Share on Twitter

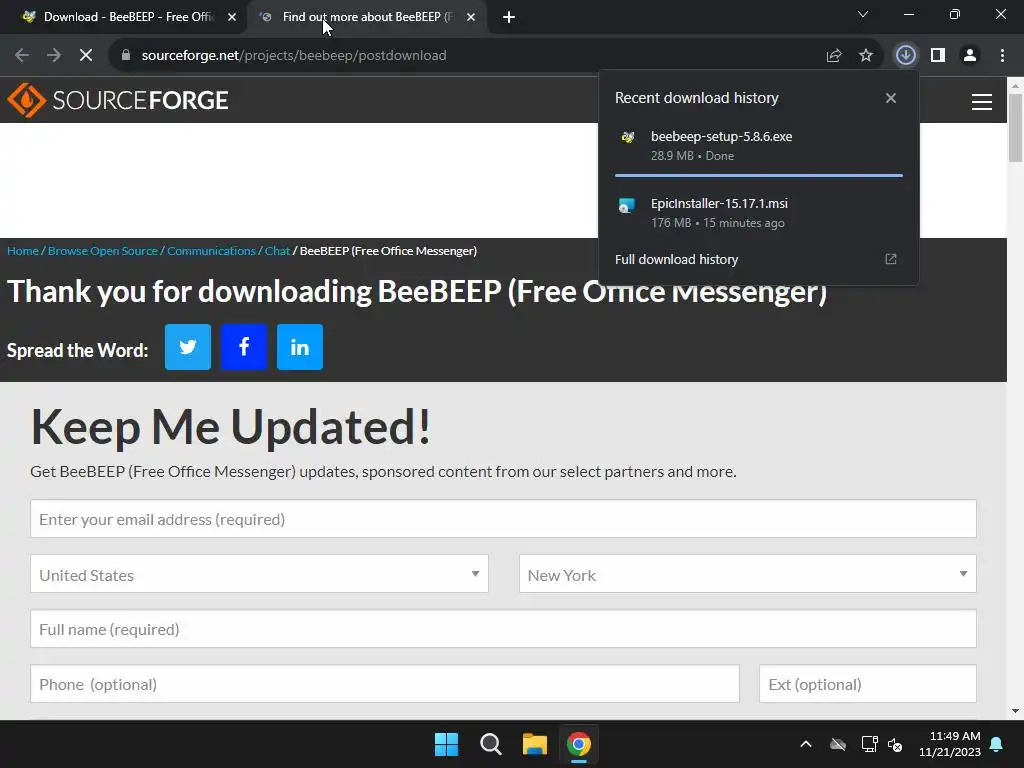tap(187, 347)
